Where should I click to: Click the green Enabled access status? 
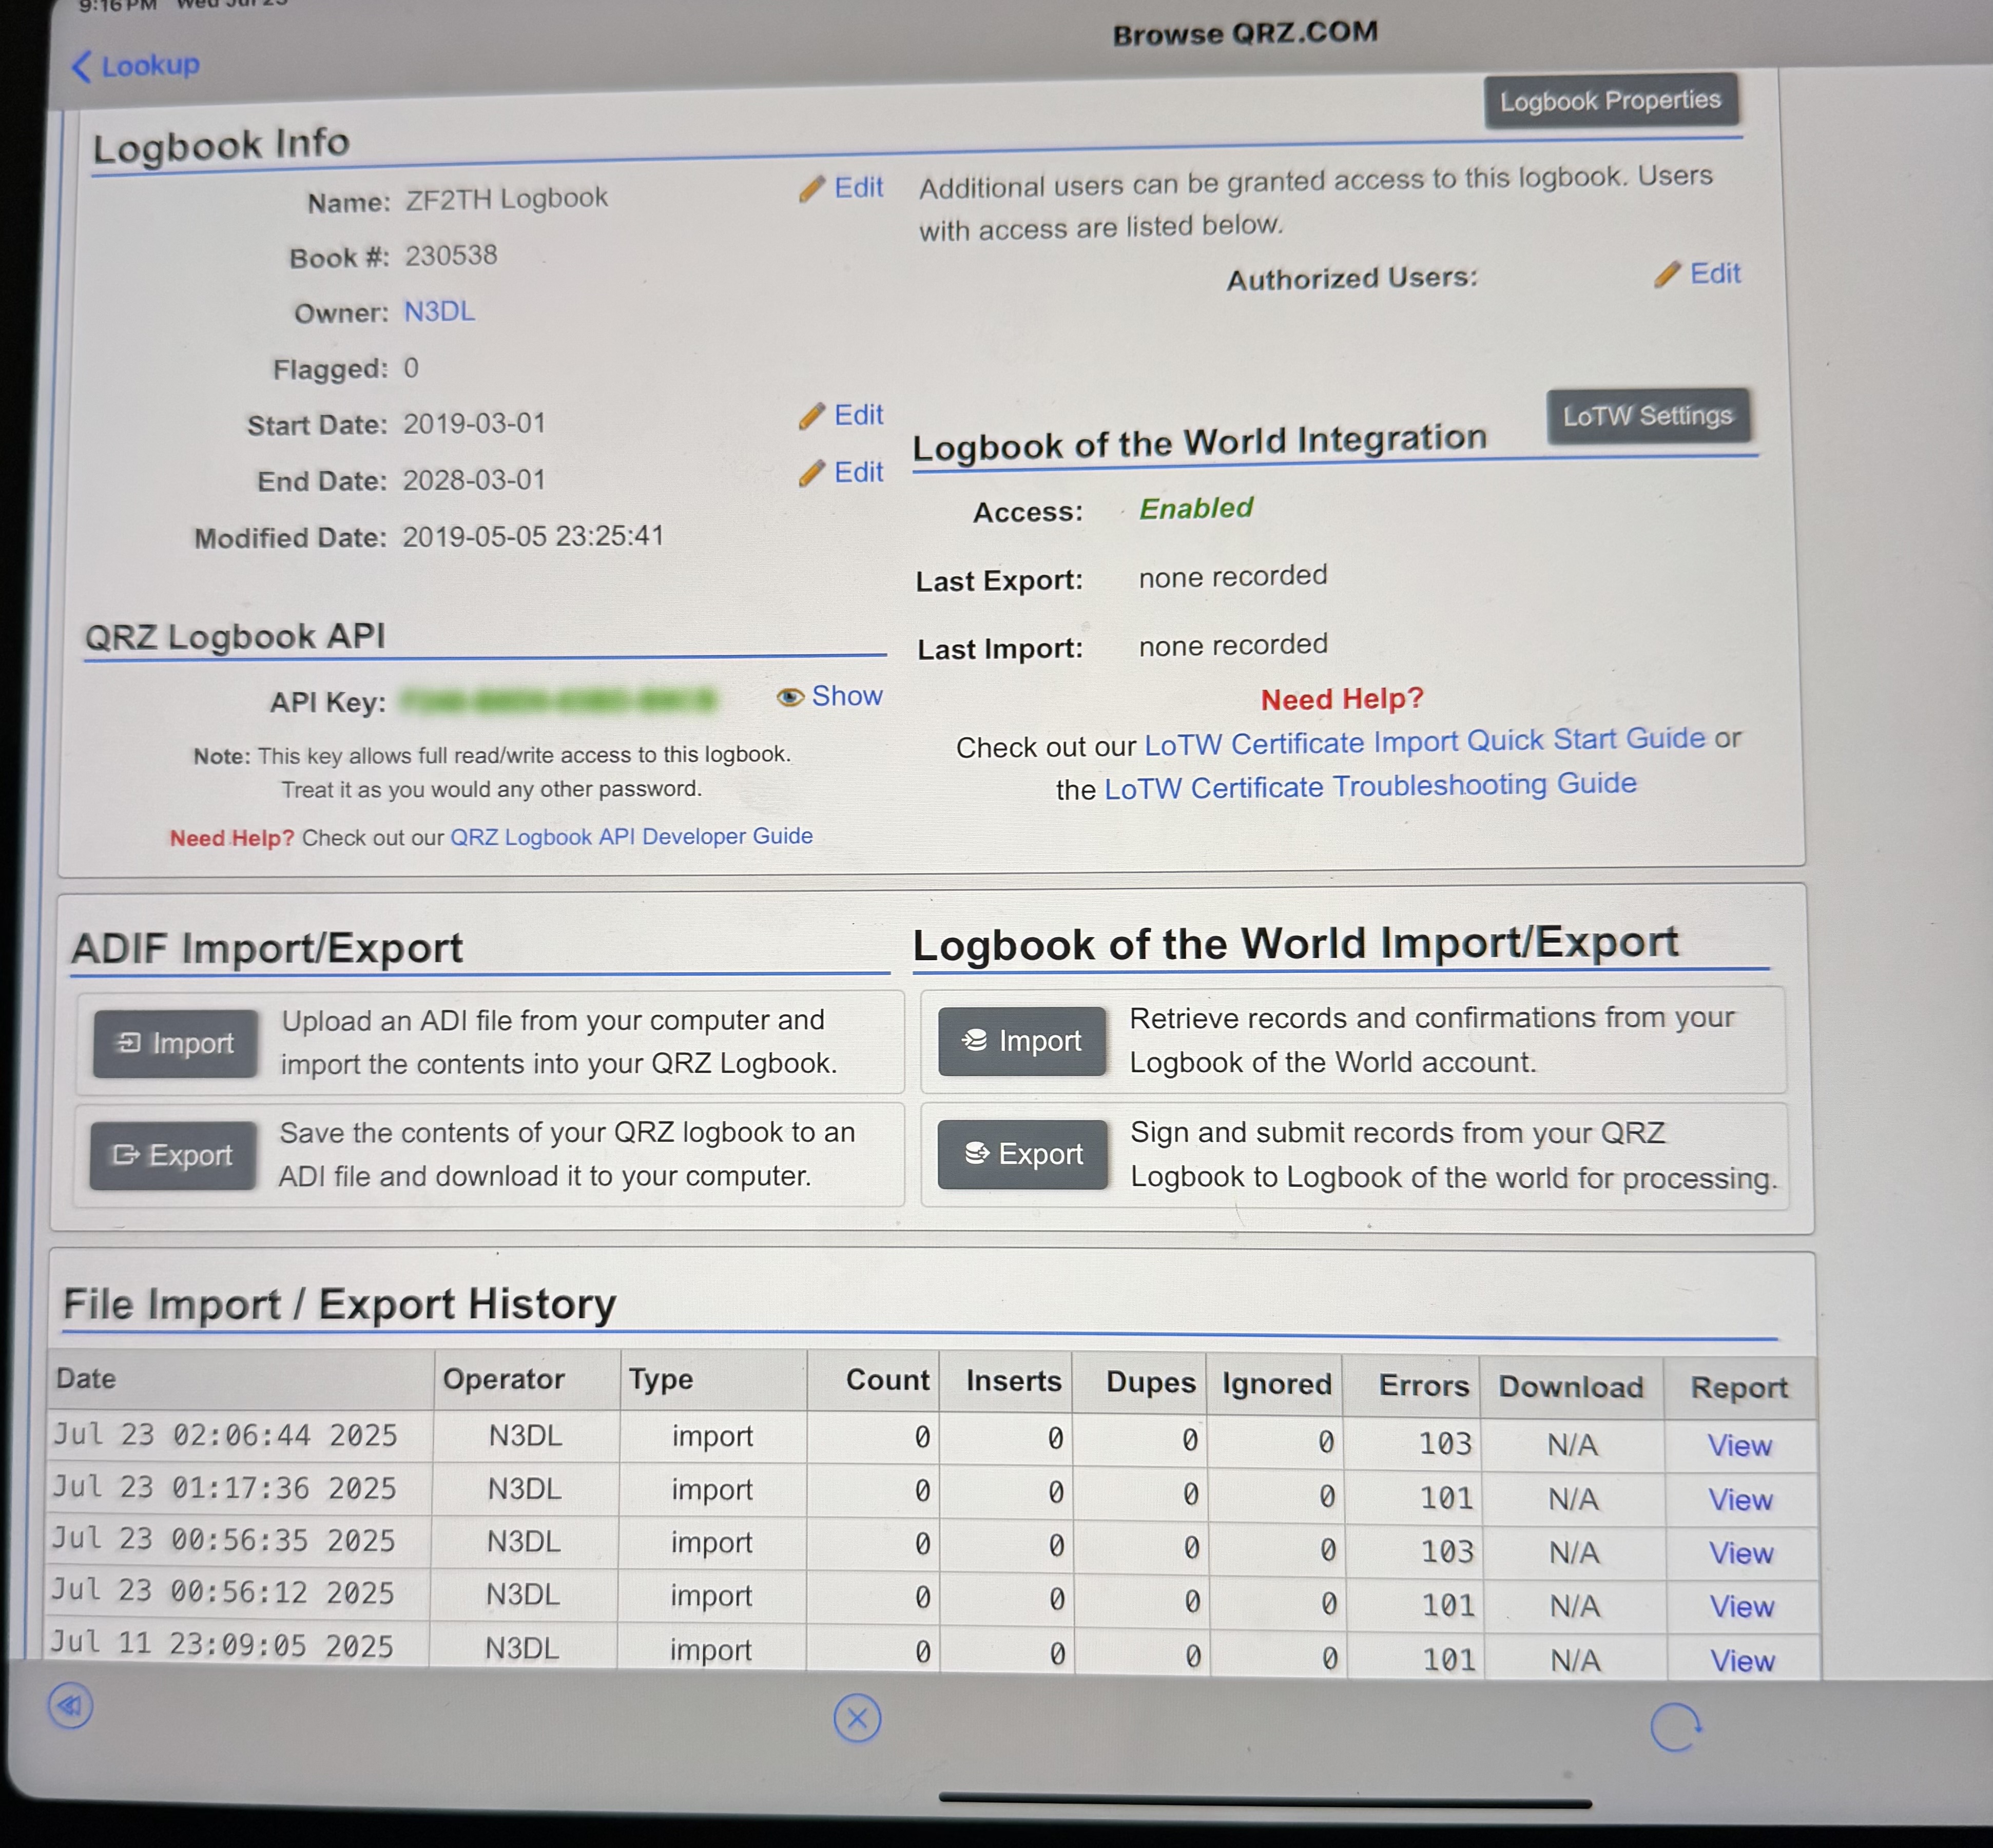click(1196, 508)
